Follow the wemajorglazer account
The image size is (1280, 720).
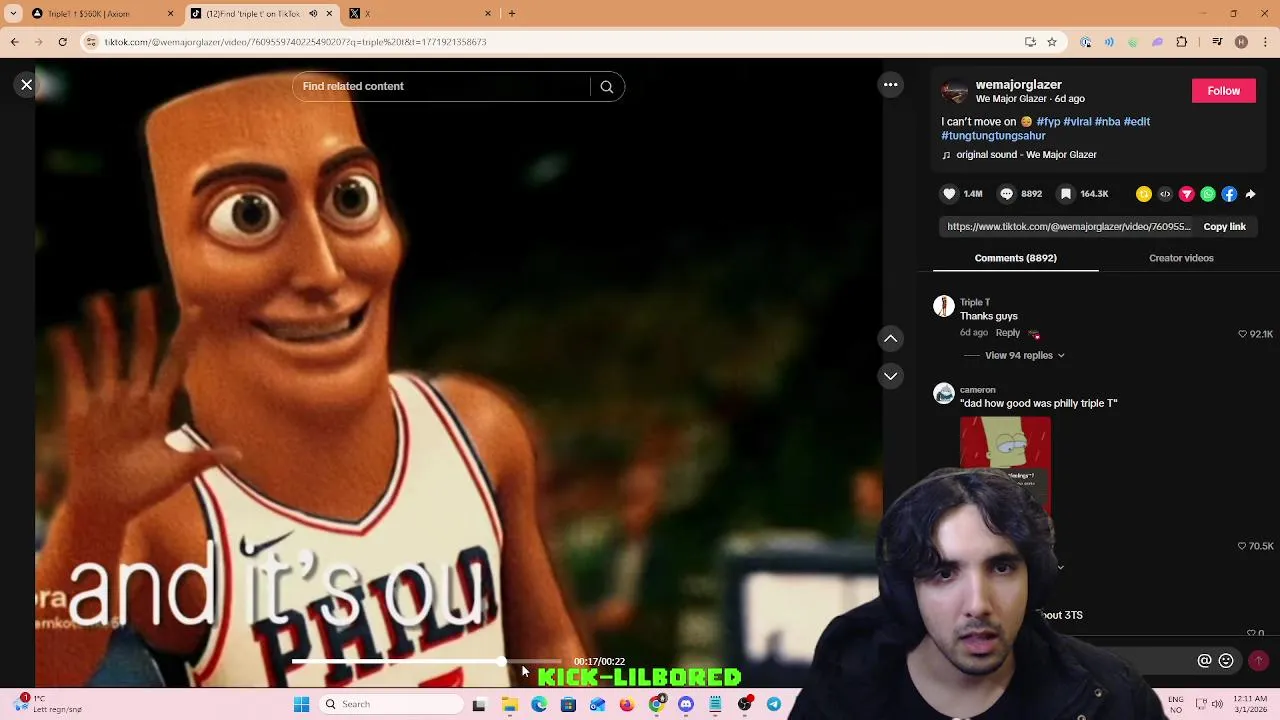tap(1223, 91)
